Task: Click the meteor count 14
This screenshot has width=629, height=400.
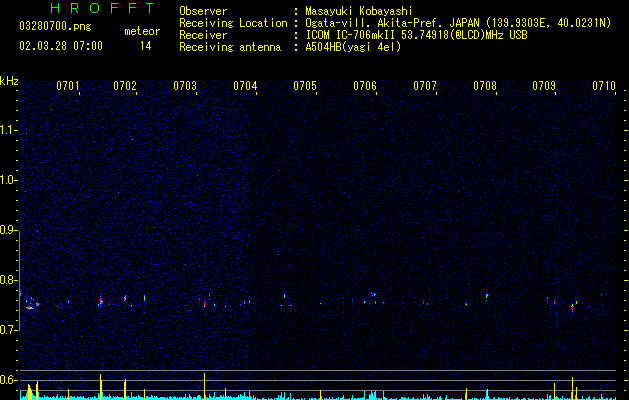Action: tap(146, 46)
